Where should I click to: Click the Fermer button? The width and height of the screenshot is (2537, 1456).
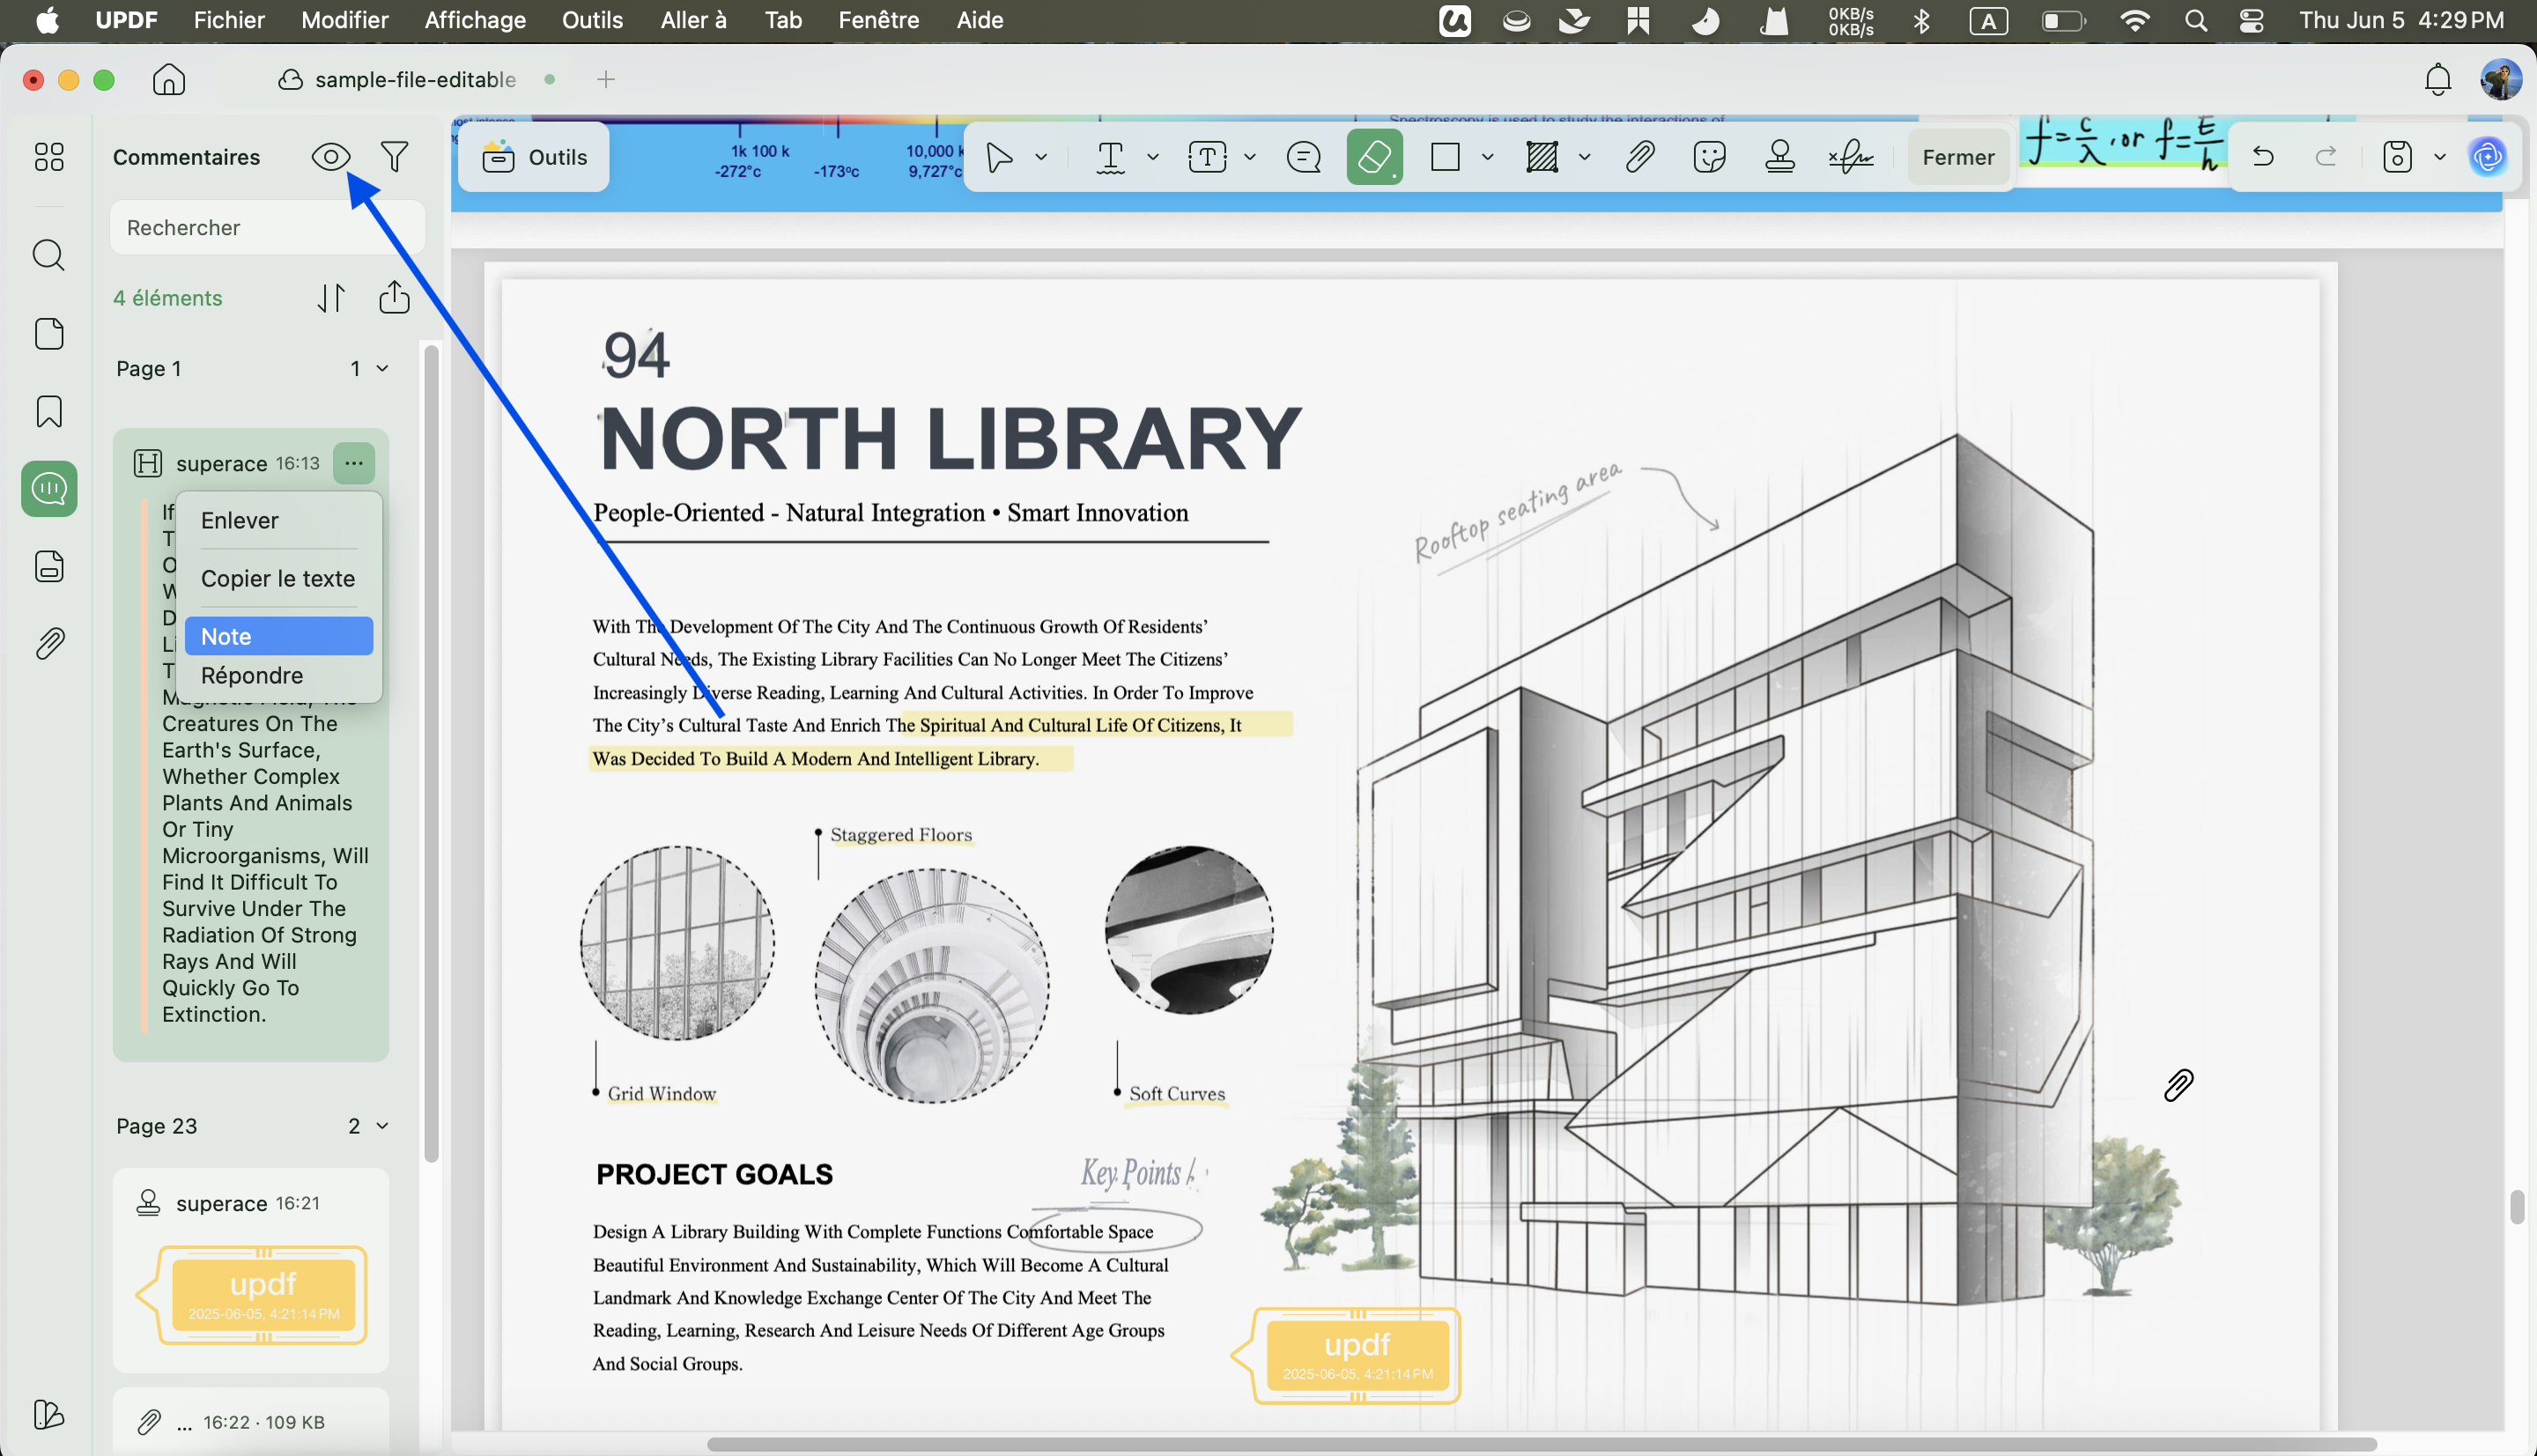click(x=1957, y=157)
